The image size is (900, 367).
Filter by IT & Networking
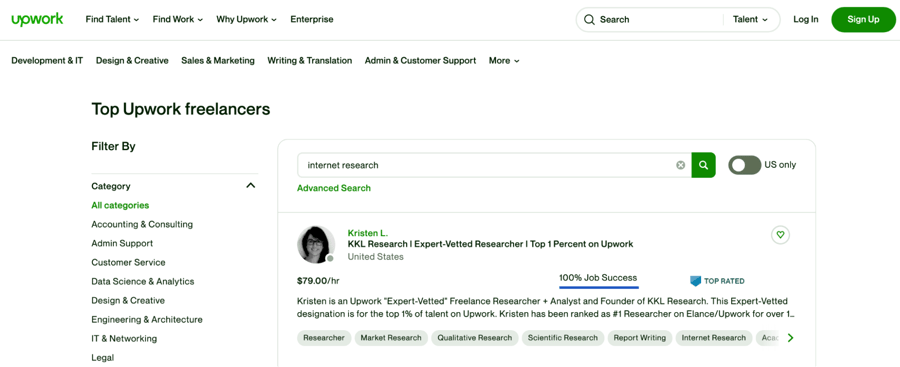click(x=124, y=338)
